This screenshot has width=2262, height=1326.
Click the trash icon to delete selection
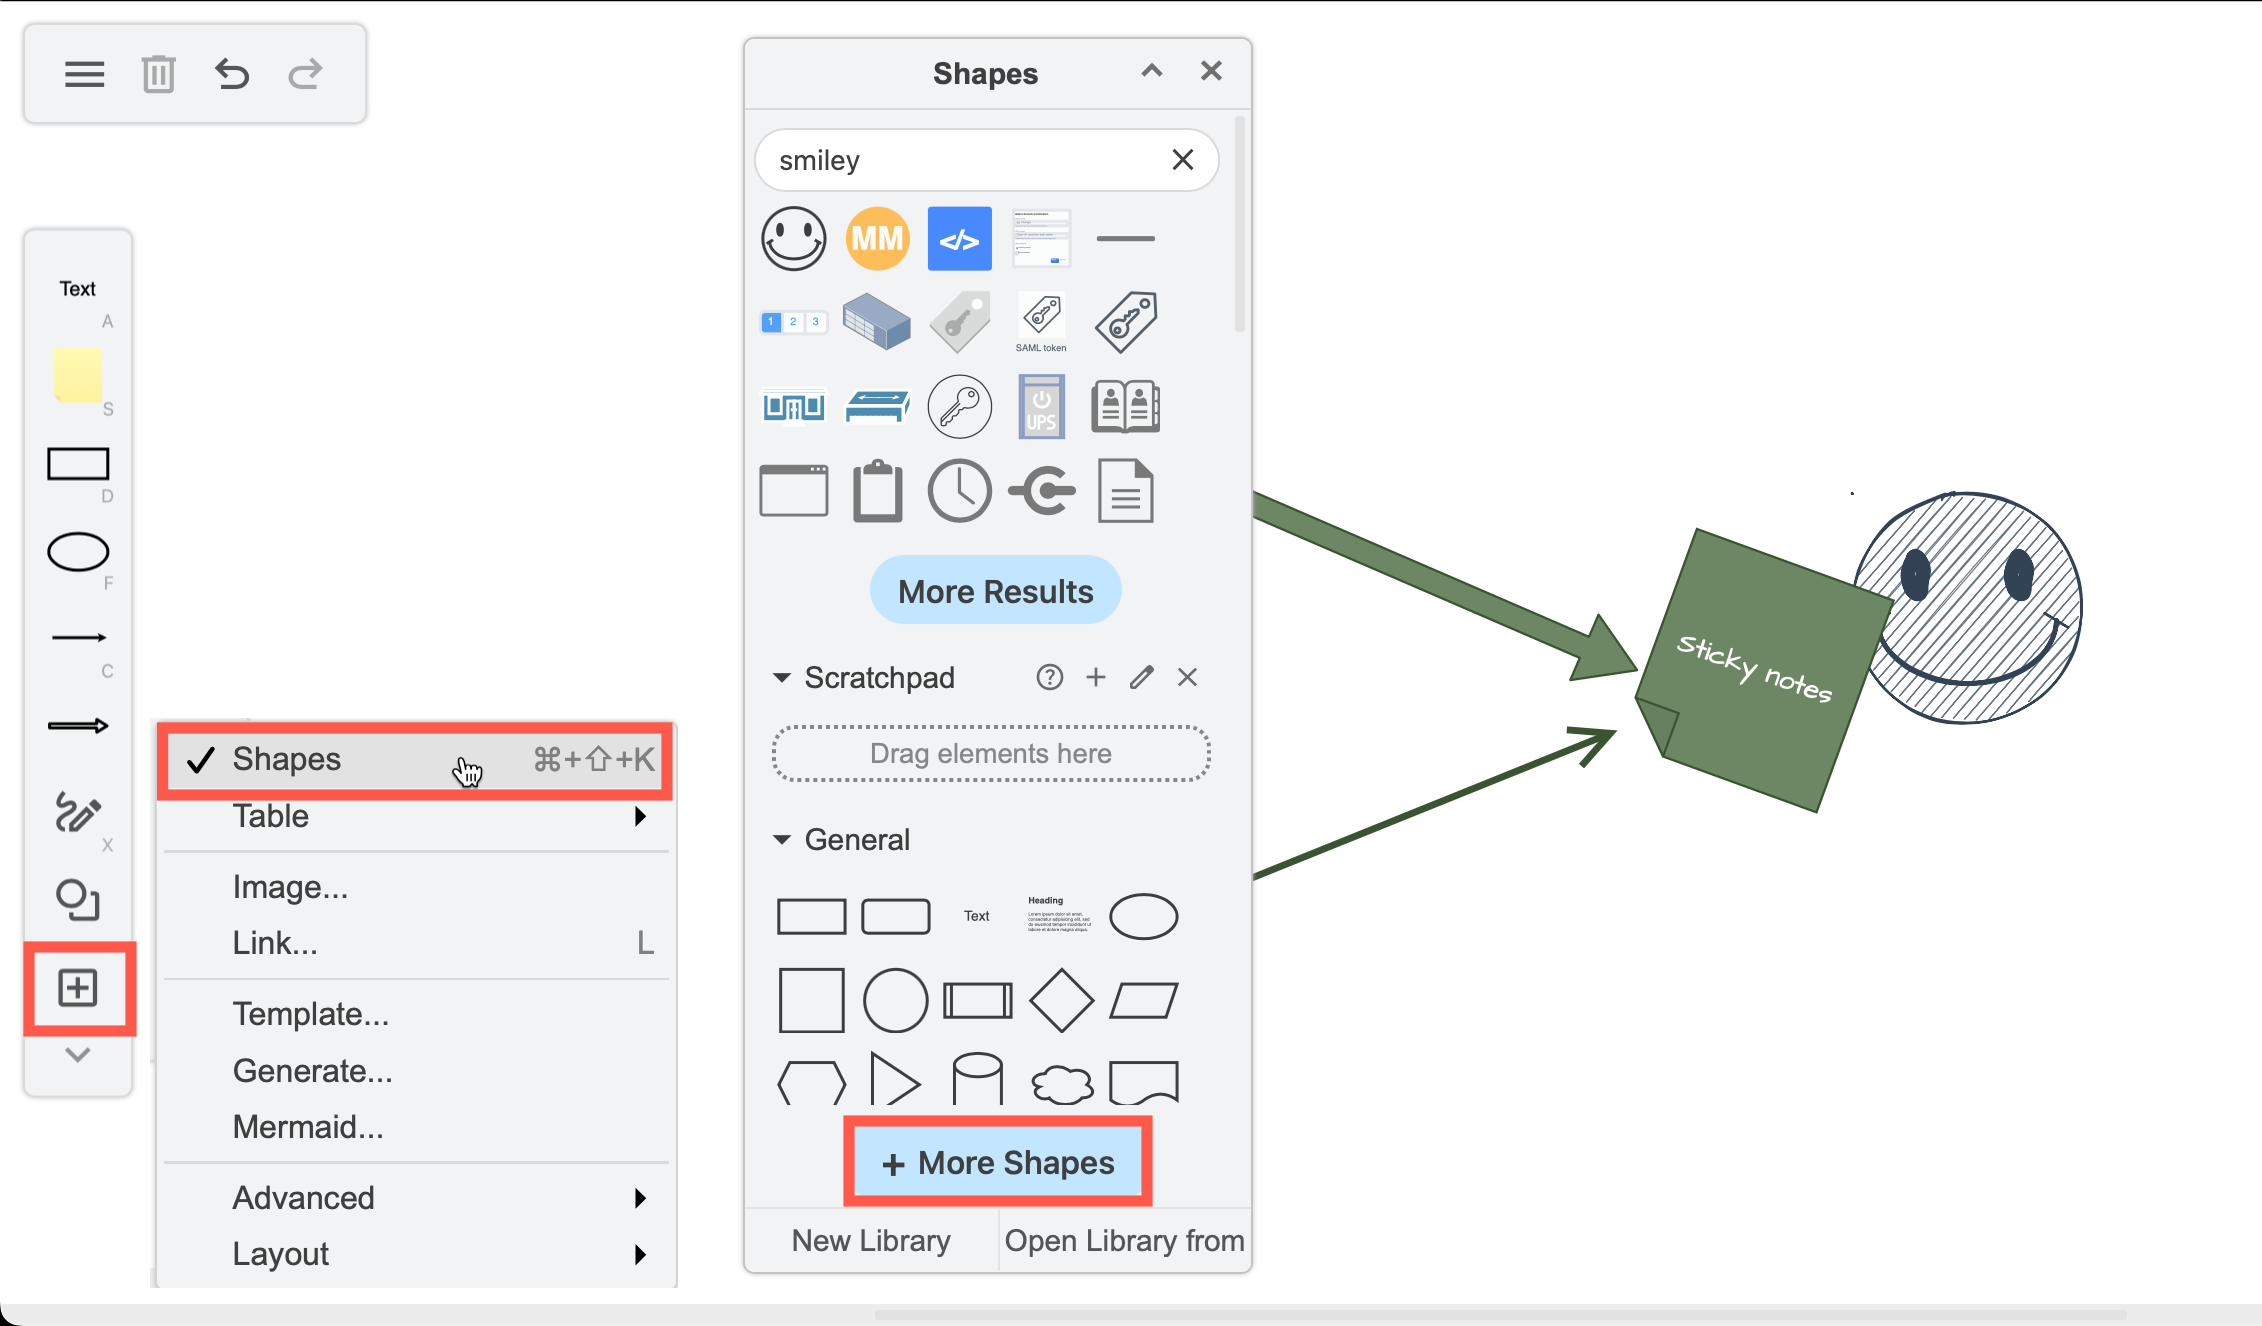(x=158, y=73)
